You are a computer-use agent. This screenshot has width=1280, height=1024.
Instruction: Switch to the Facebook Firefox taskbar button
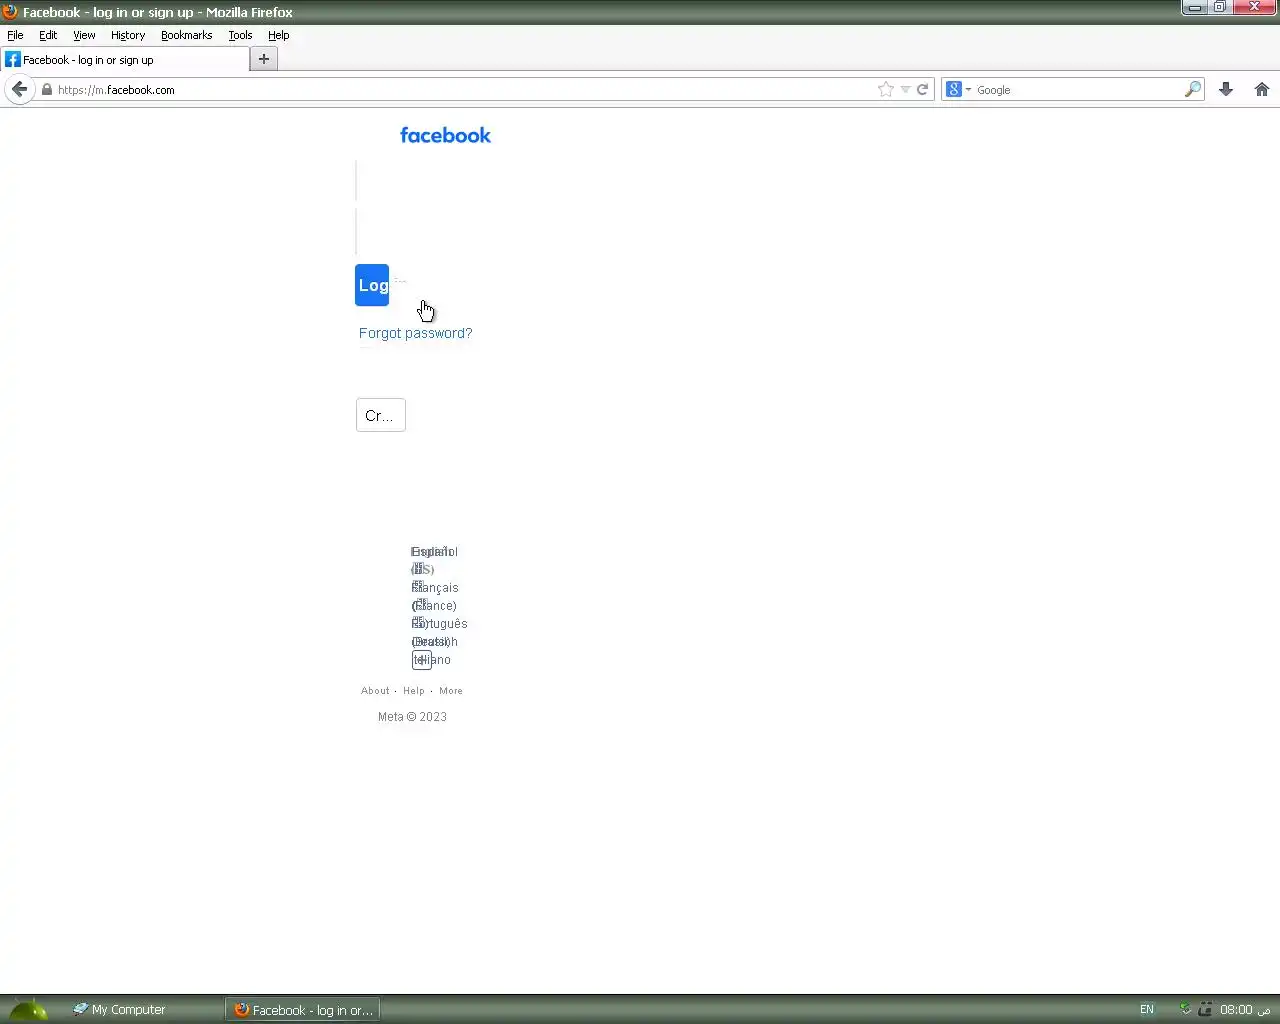303,1010
